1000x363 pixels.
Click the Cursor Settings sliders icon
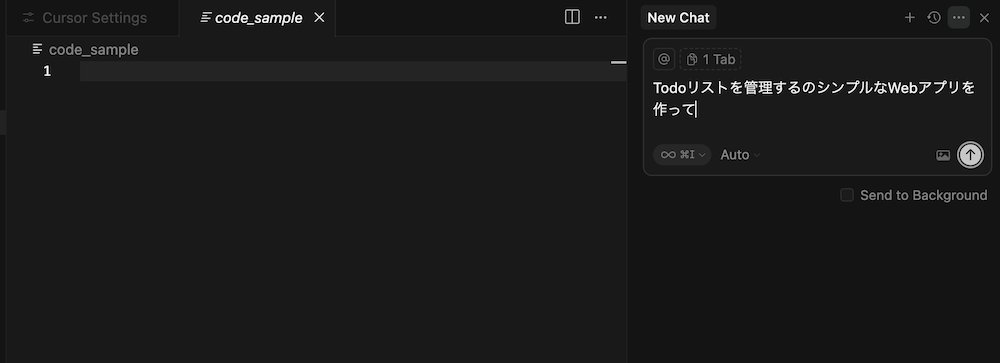pos(29,18)
